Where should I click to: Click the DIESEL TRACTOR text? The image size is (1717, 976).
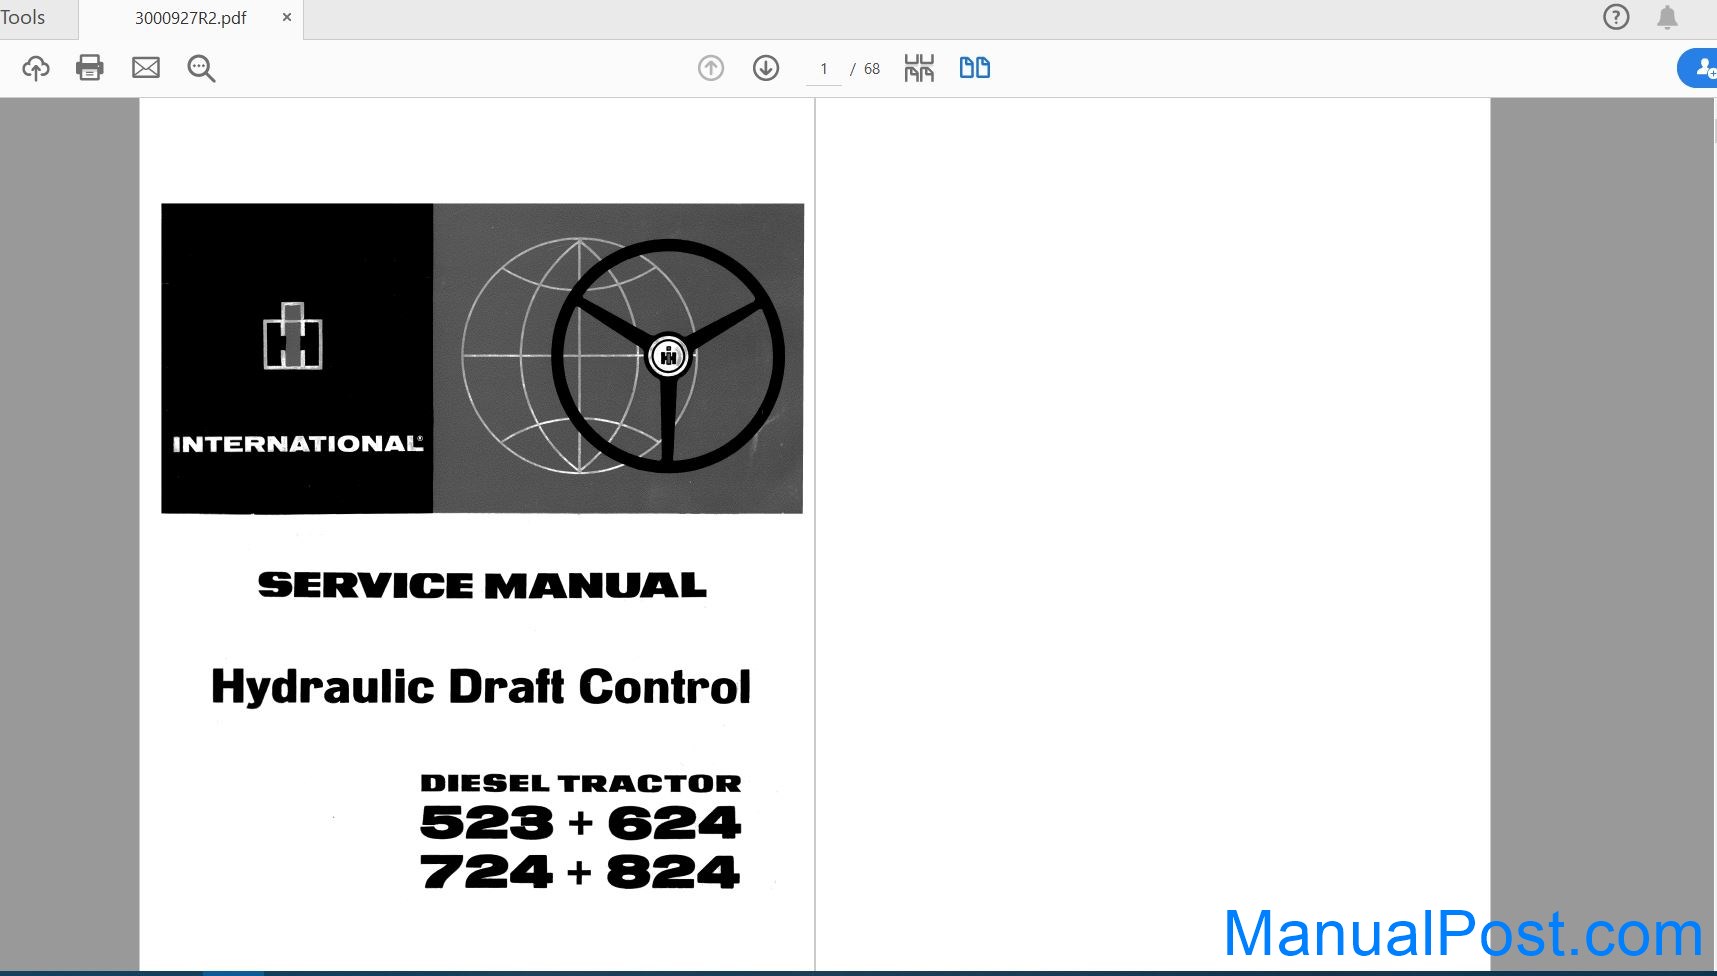coord(581,783)
